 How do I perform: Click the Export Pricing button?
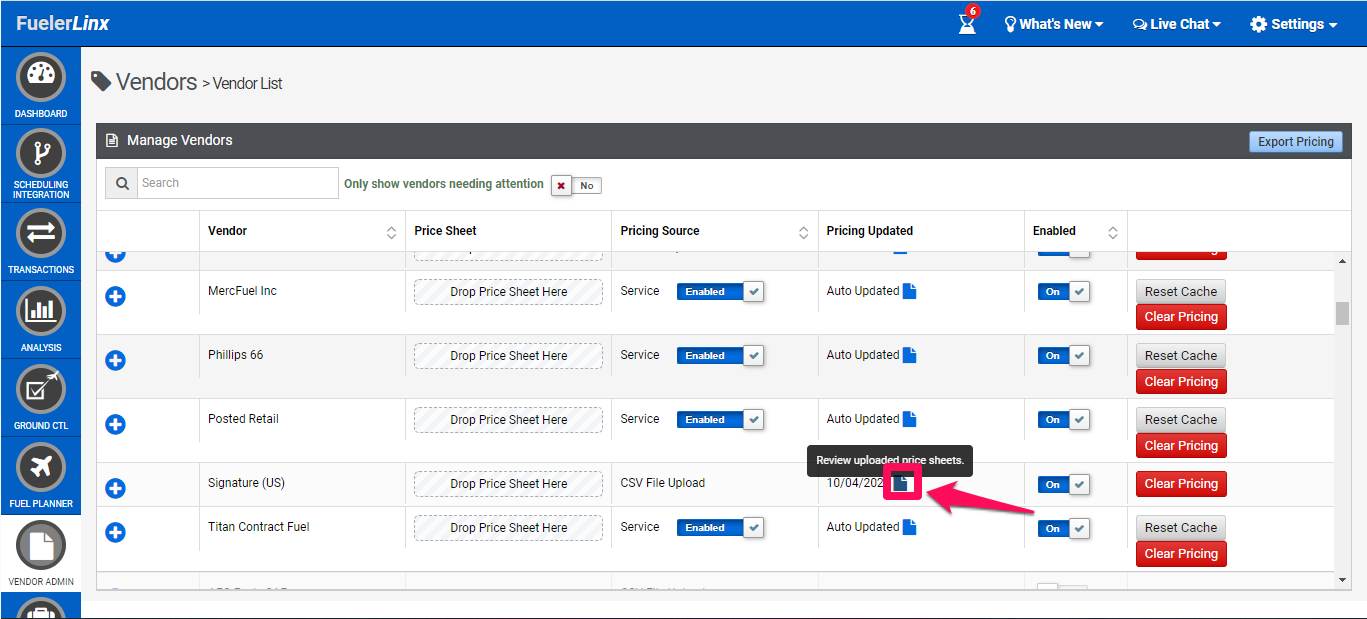pyautogui.click(x=1296, y=142)
